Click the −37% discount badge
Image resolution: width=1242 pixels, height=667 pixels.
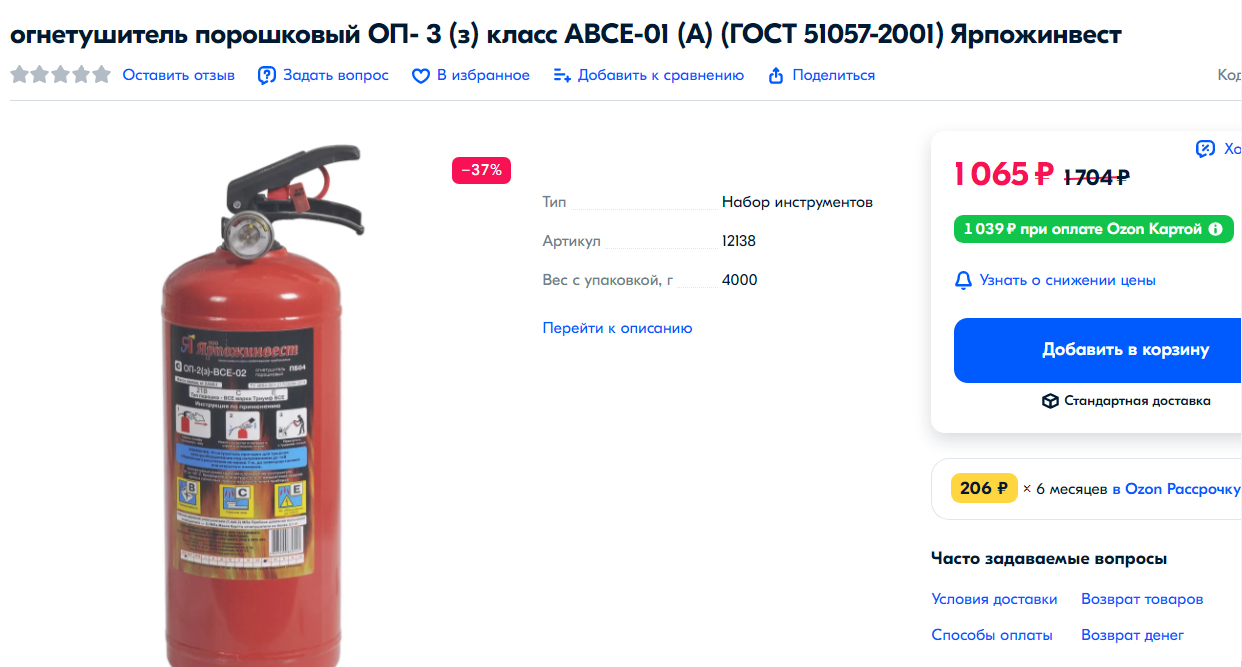481,170
